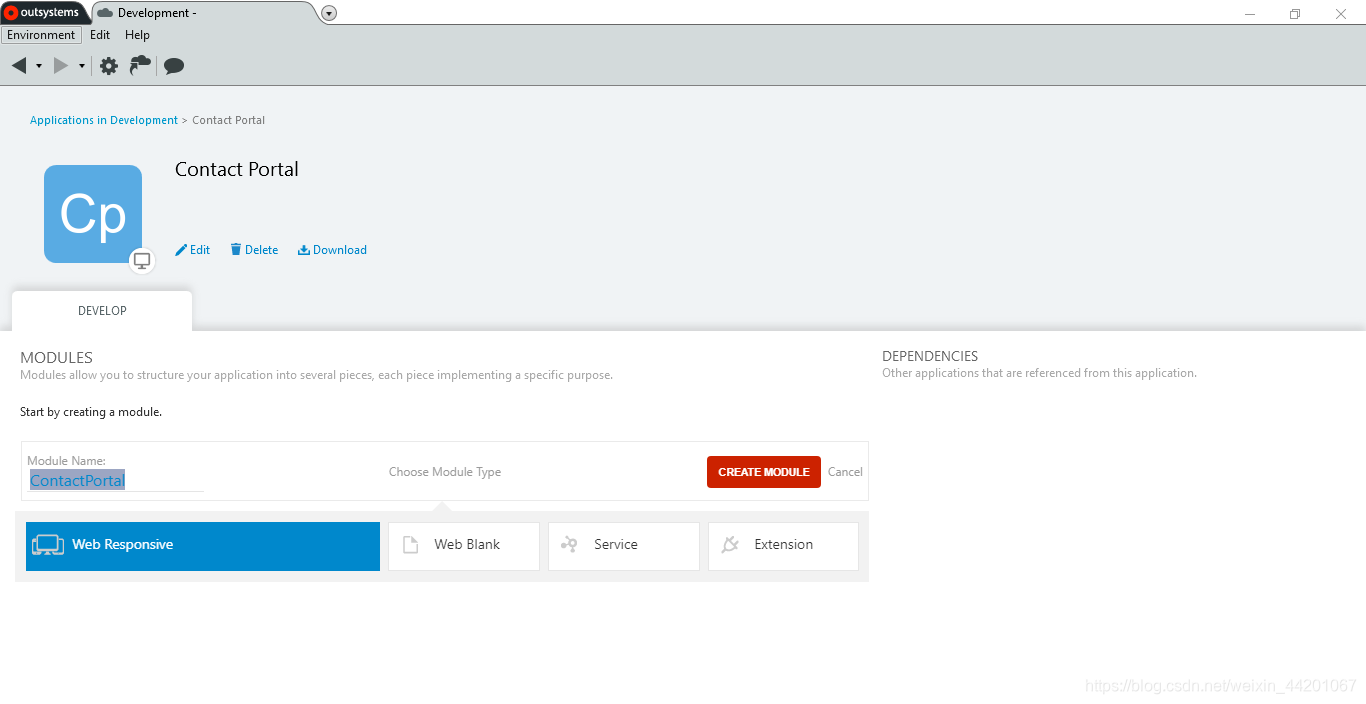The image size is (1366, 704).
Task: Click the Web Blank page icon
Action: 410,545
